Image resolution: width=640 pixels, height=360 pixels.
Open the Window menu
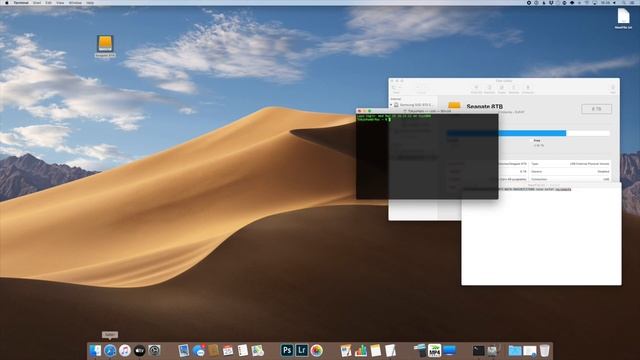click(75, 3)
